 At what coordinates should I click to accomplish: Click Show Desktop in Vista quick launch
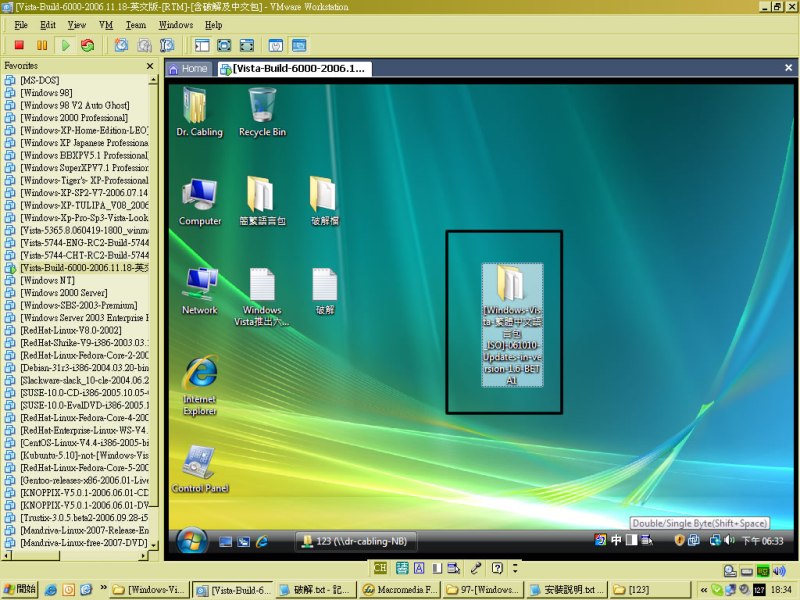click(x=225, y=541)
